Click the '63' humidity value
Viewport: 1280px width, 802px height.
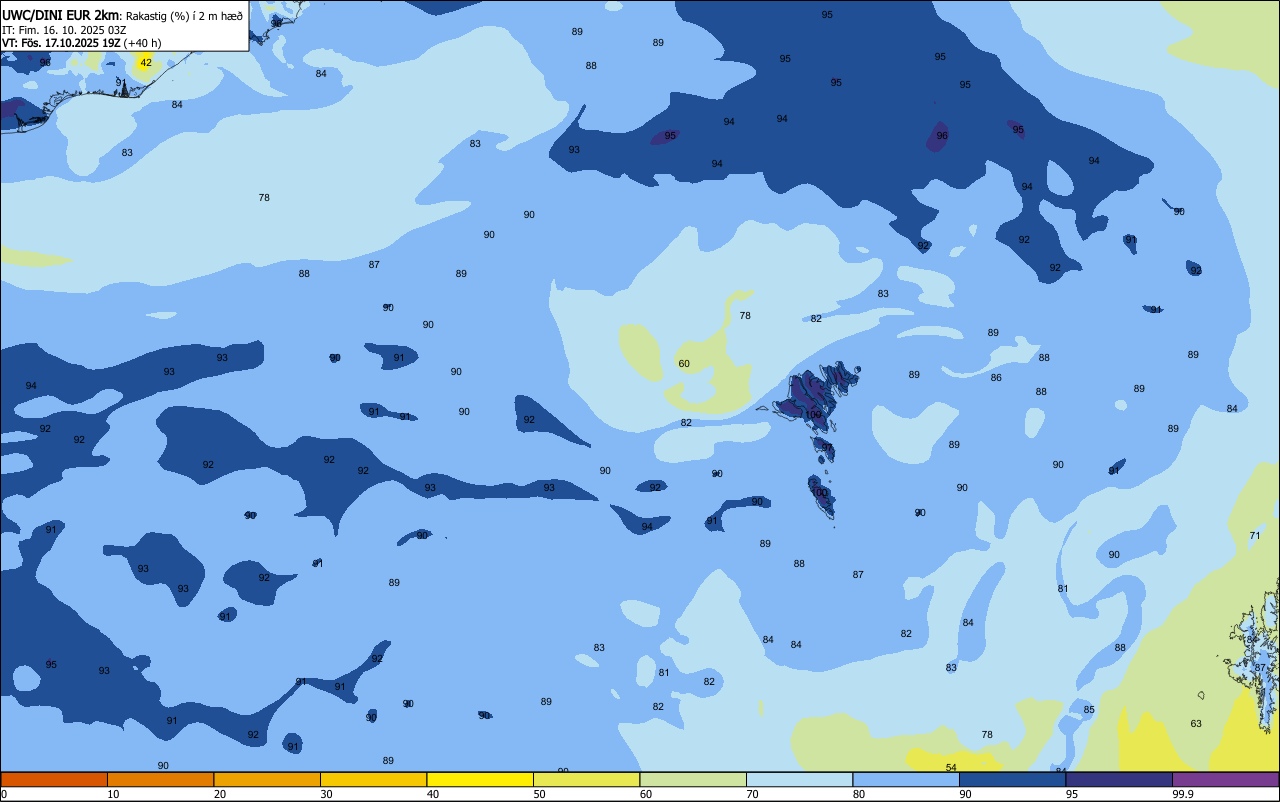(x=1196, y=723)
